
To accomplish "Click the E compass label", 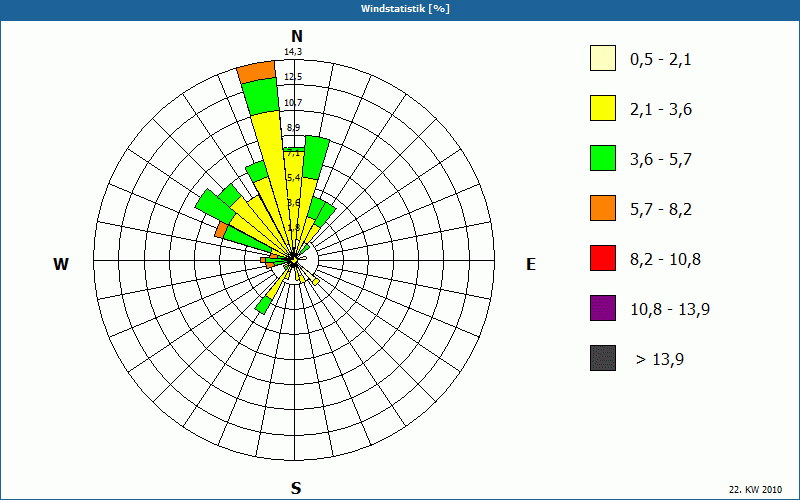I will tap(531, 264).
